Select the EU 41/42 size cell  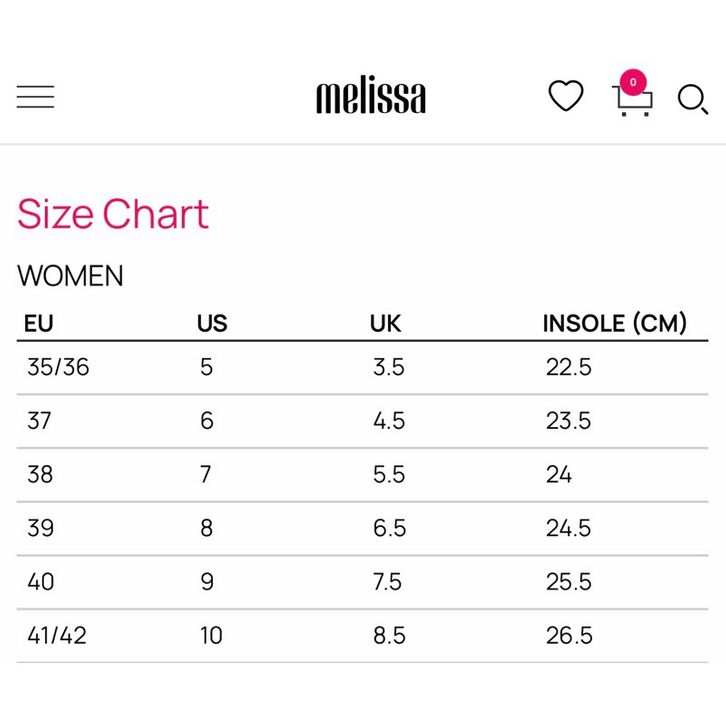pyautogui.click(x=57, y=635)
